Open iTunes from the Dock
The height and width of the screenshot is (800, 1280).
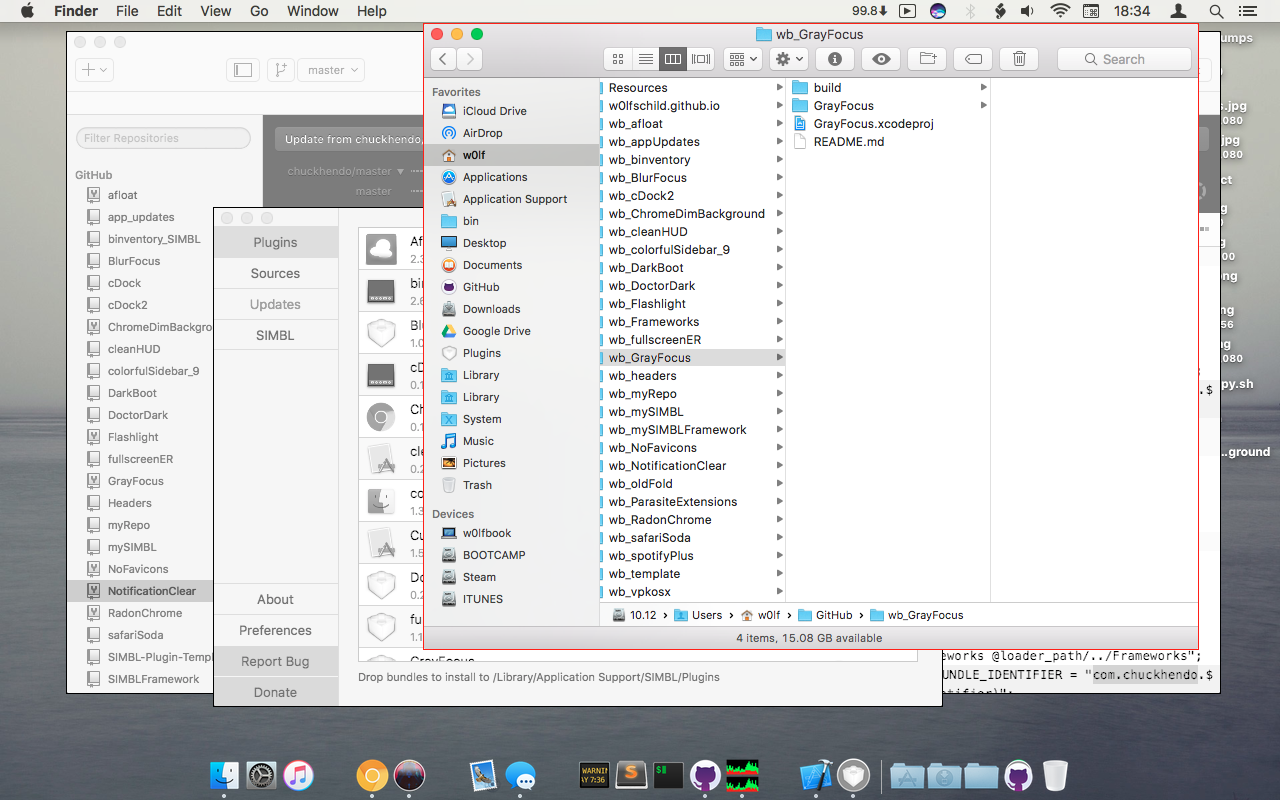298,774
